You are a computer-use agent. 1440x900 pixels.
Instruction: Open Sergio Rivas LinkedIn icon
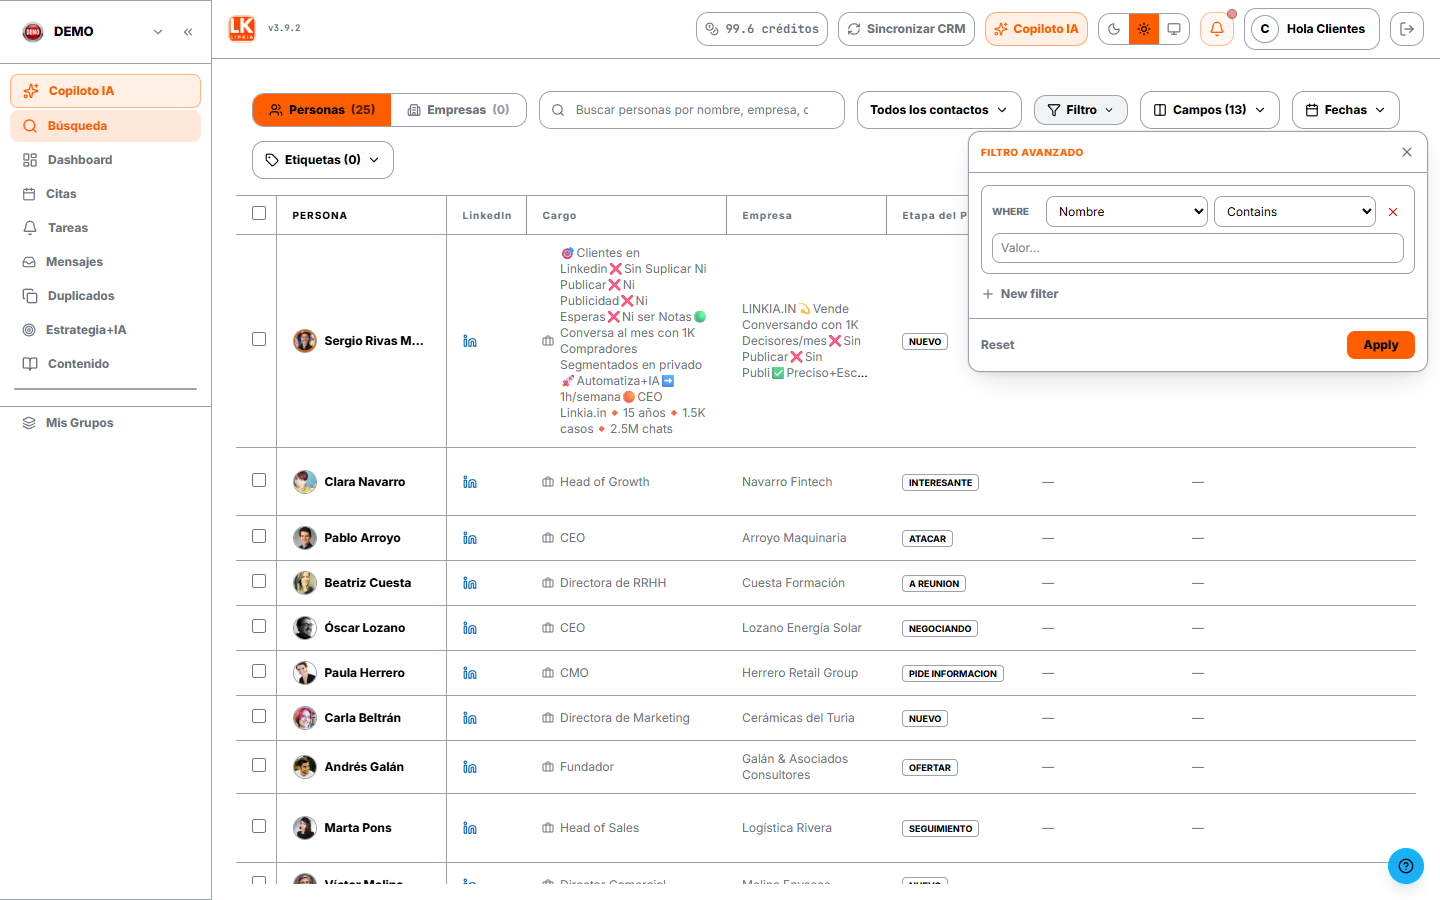click(x=470, y=341)
